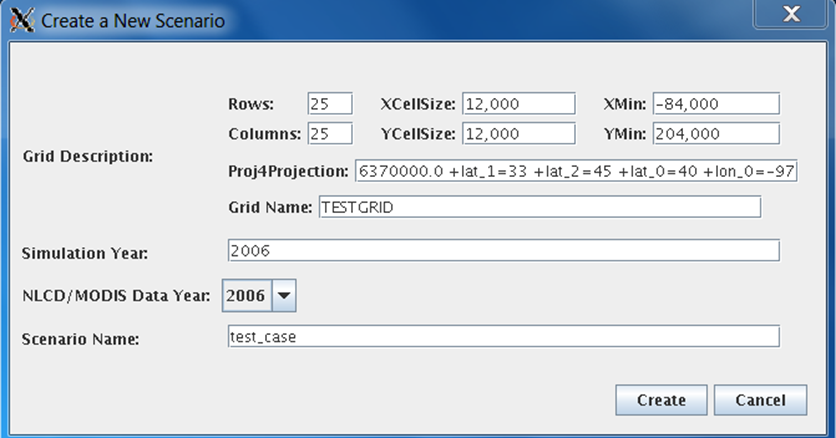Click the Simulation Year label

coord(85,253)
